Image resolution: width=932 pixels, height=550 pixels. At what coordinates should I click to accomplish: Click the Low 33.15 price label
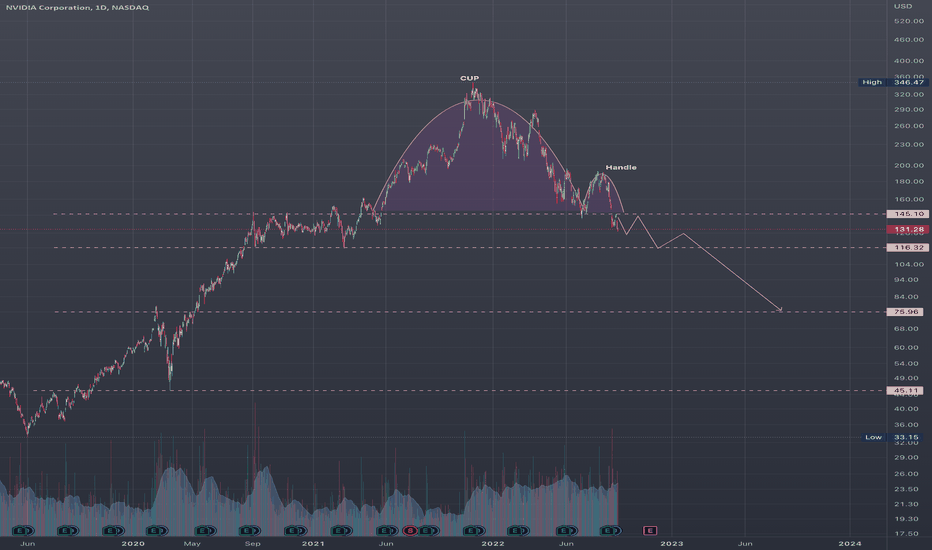(893, 437)
